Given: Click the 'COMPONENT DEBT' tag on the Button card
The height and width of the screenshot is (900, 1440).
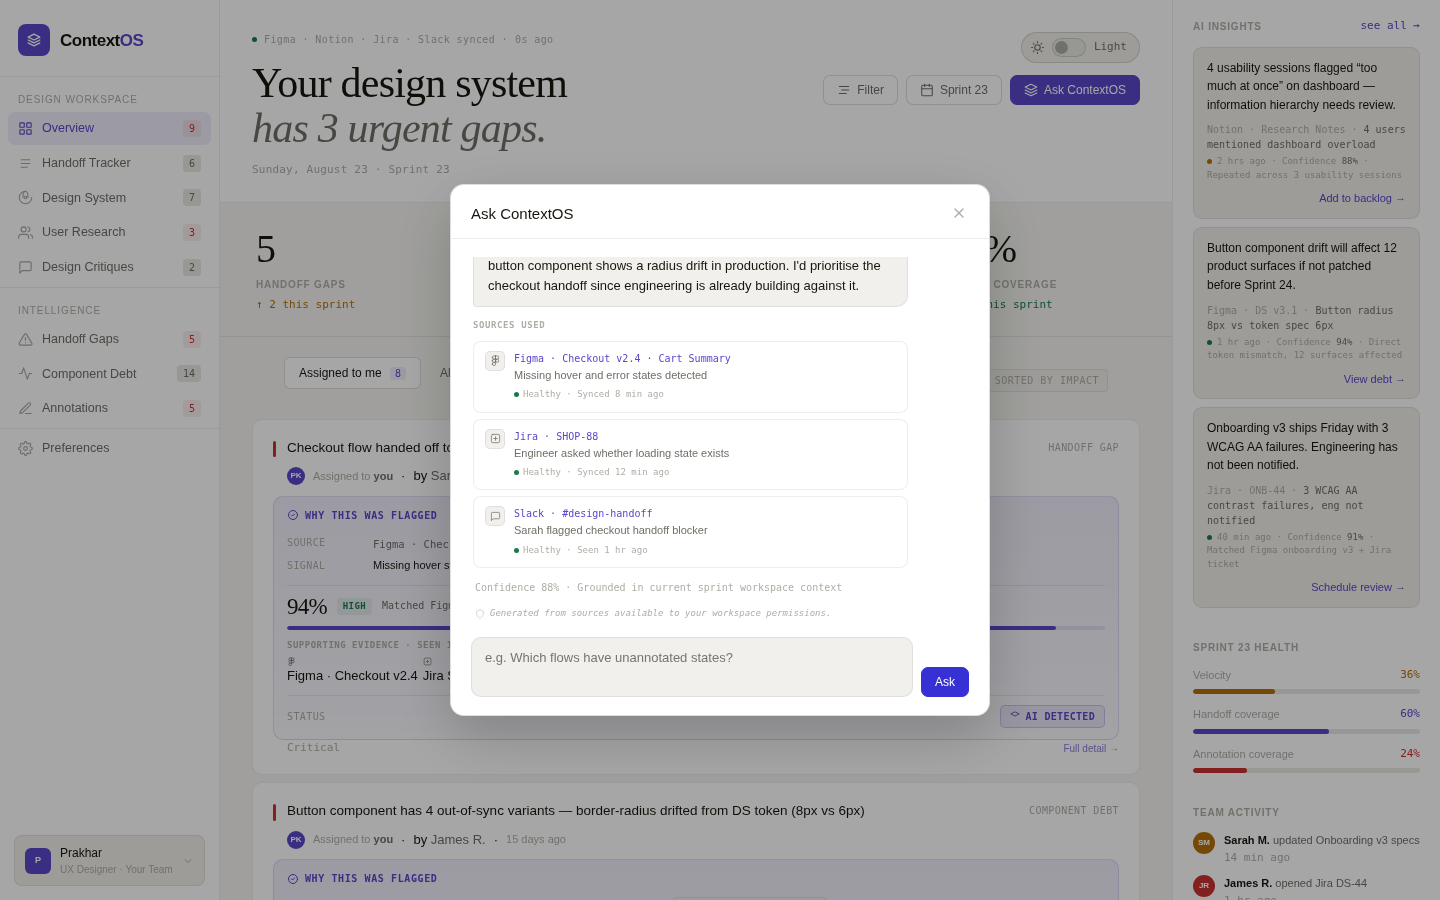Looking at the screenshot, I should click(1074, 811).
